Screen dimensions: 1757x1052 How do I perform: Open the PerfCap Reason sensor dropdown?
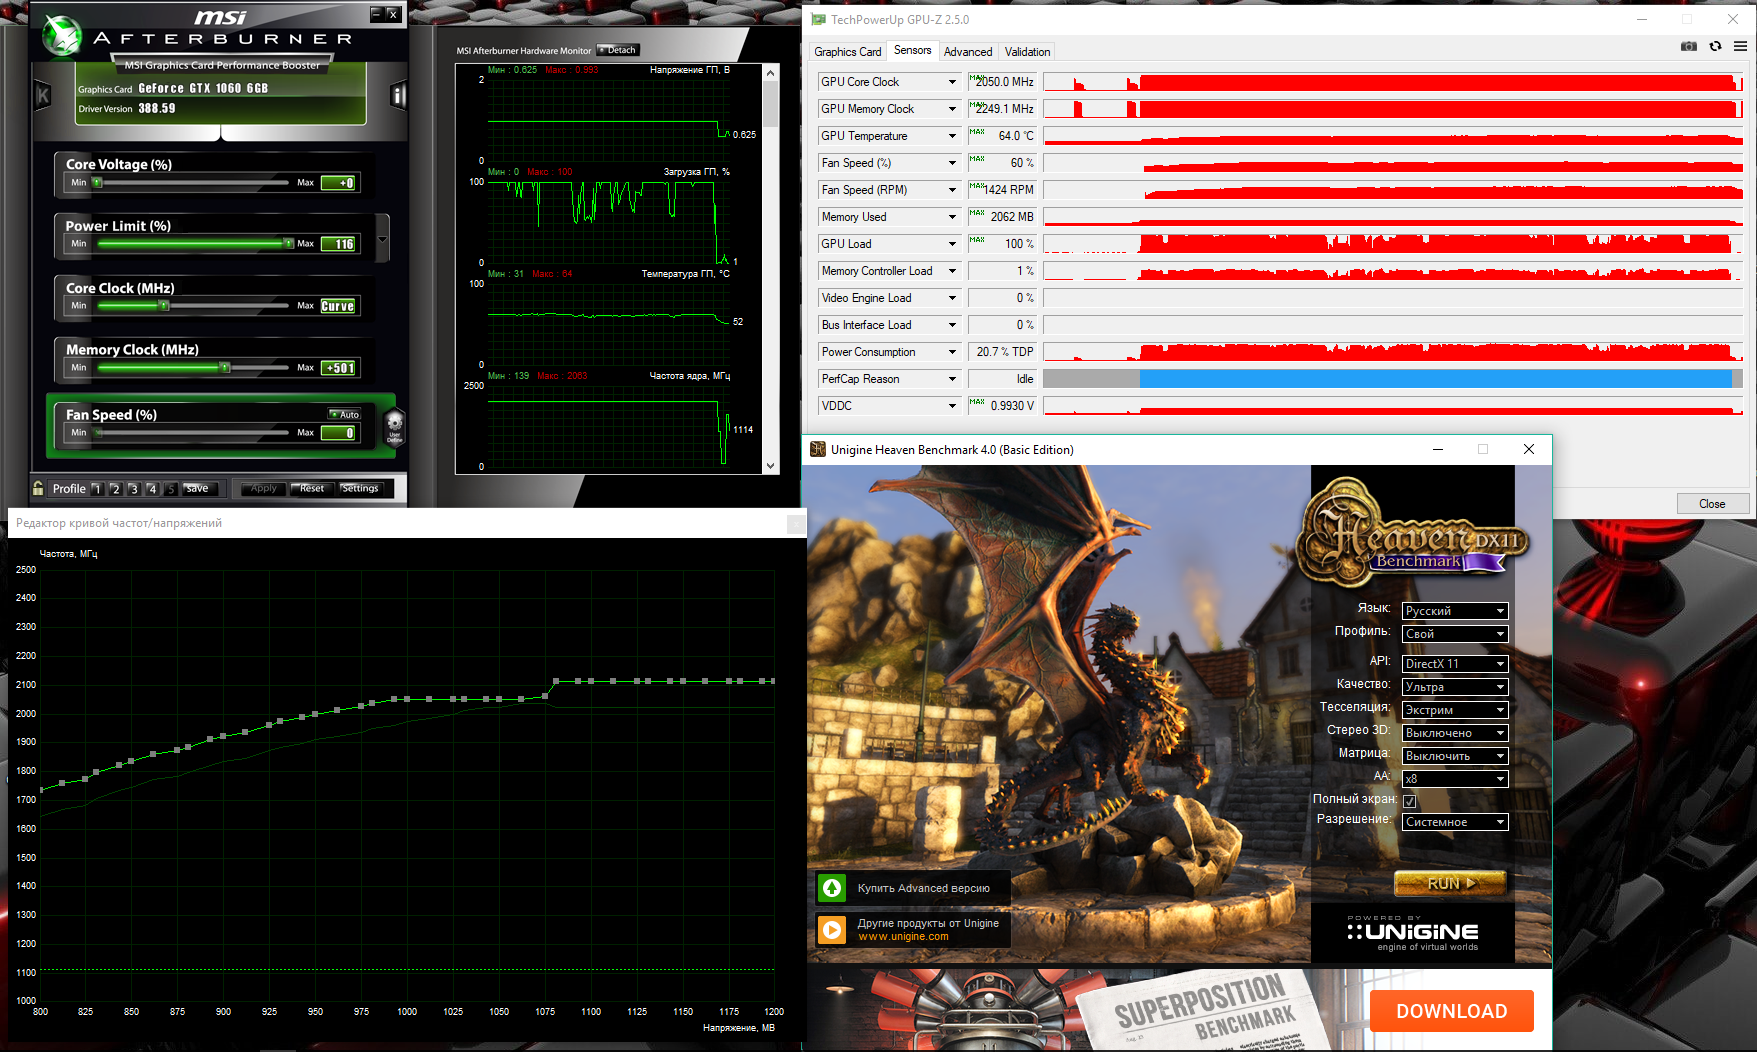tap(952, 379)
